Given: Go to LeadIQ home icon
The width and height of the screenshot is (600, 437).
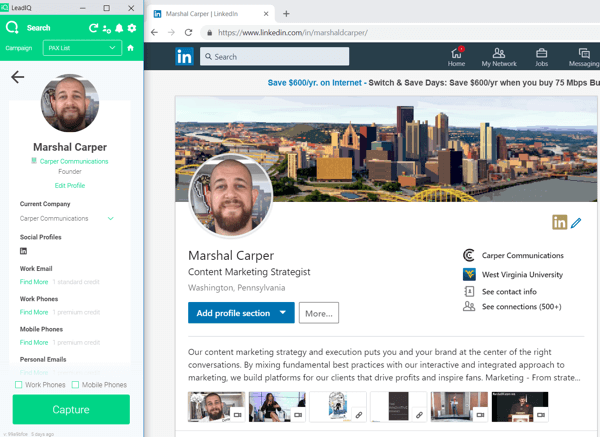Looking at the screenshot, I should [x=130, y=48].
